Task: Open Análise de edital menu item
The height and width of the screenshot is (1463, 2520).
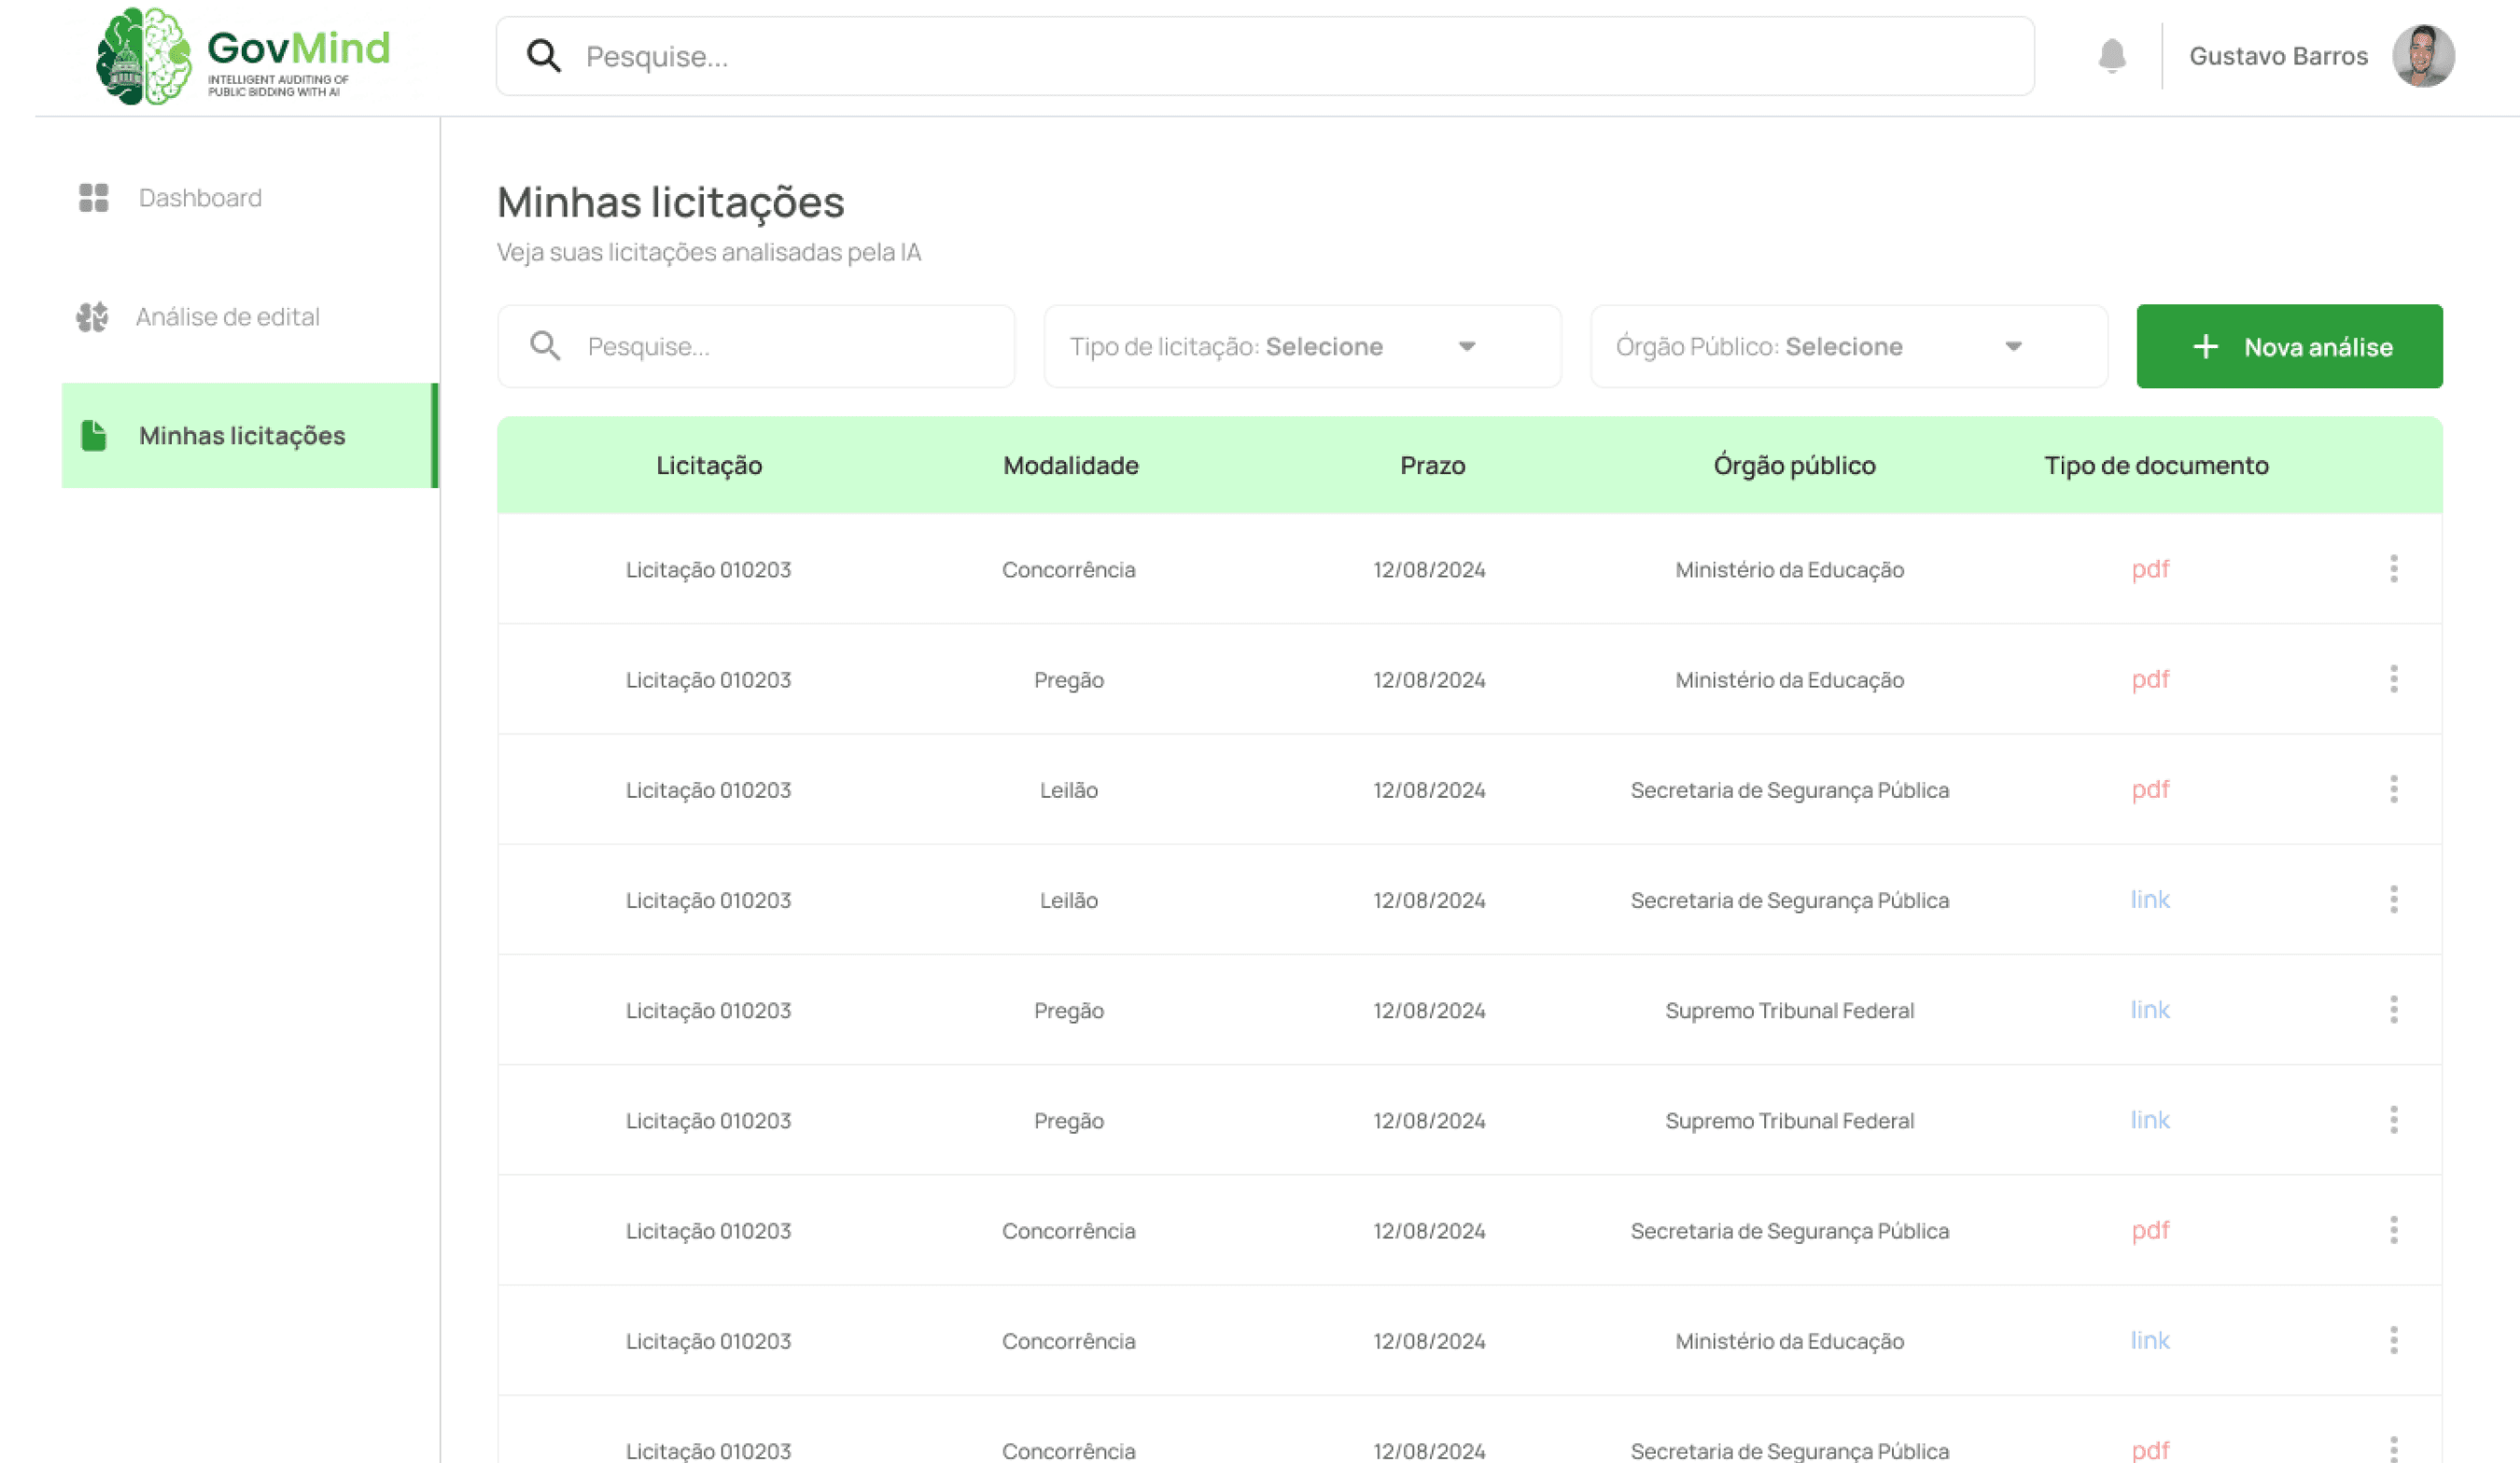Action: point(227,317)
